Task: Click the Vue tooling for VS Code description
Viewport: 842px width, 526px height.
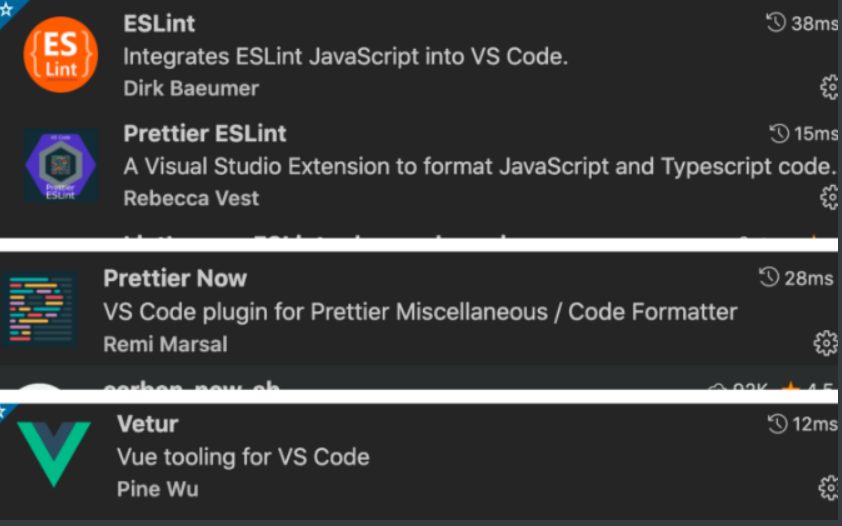Action: [x=243, y=457]
